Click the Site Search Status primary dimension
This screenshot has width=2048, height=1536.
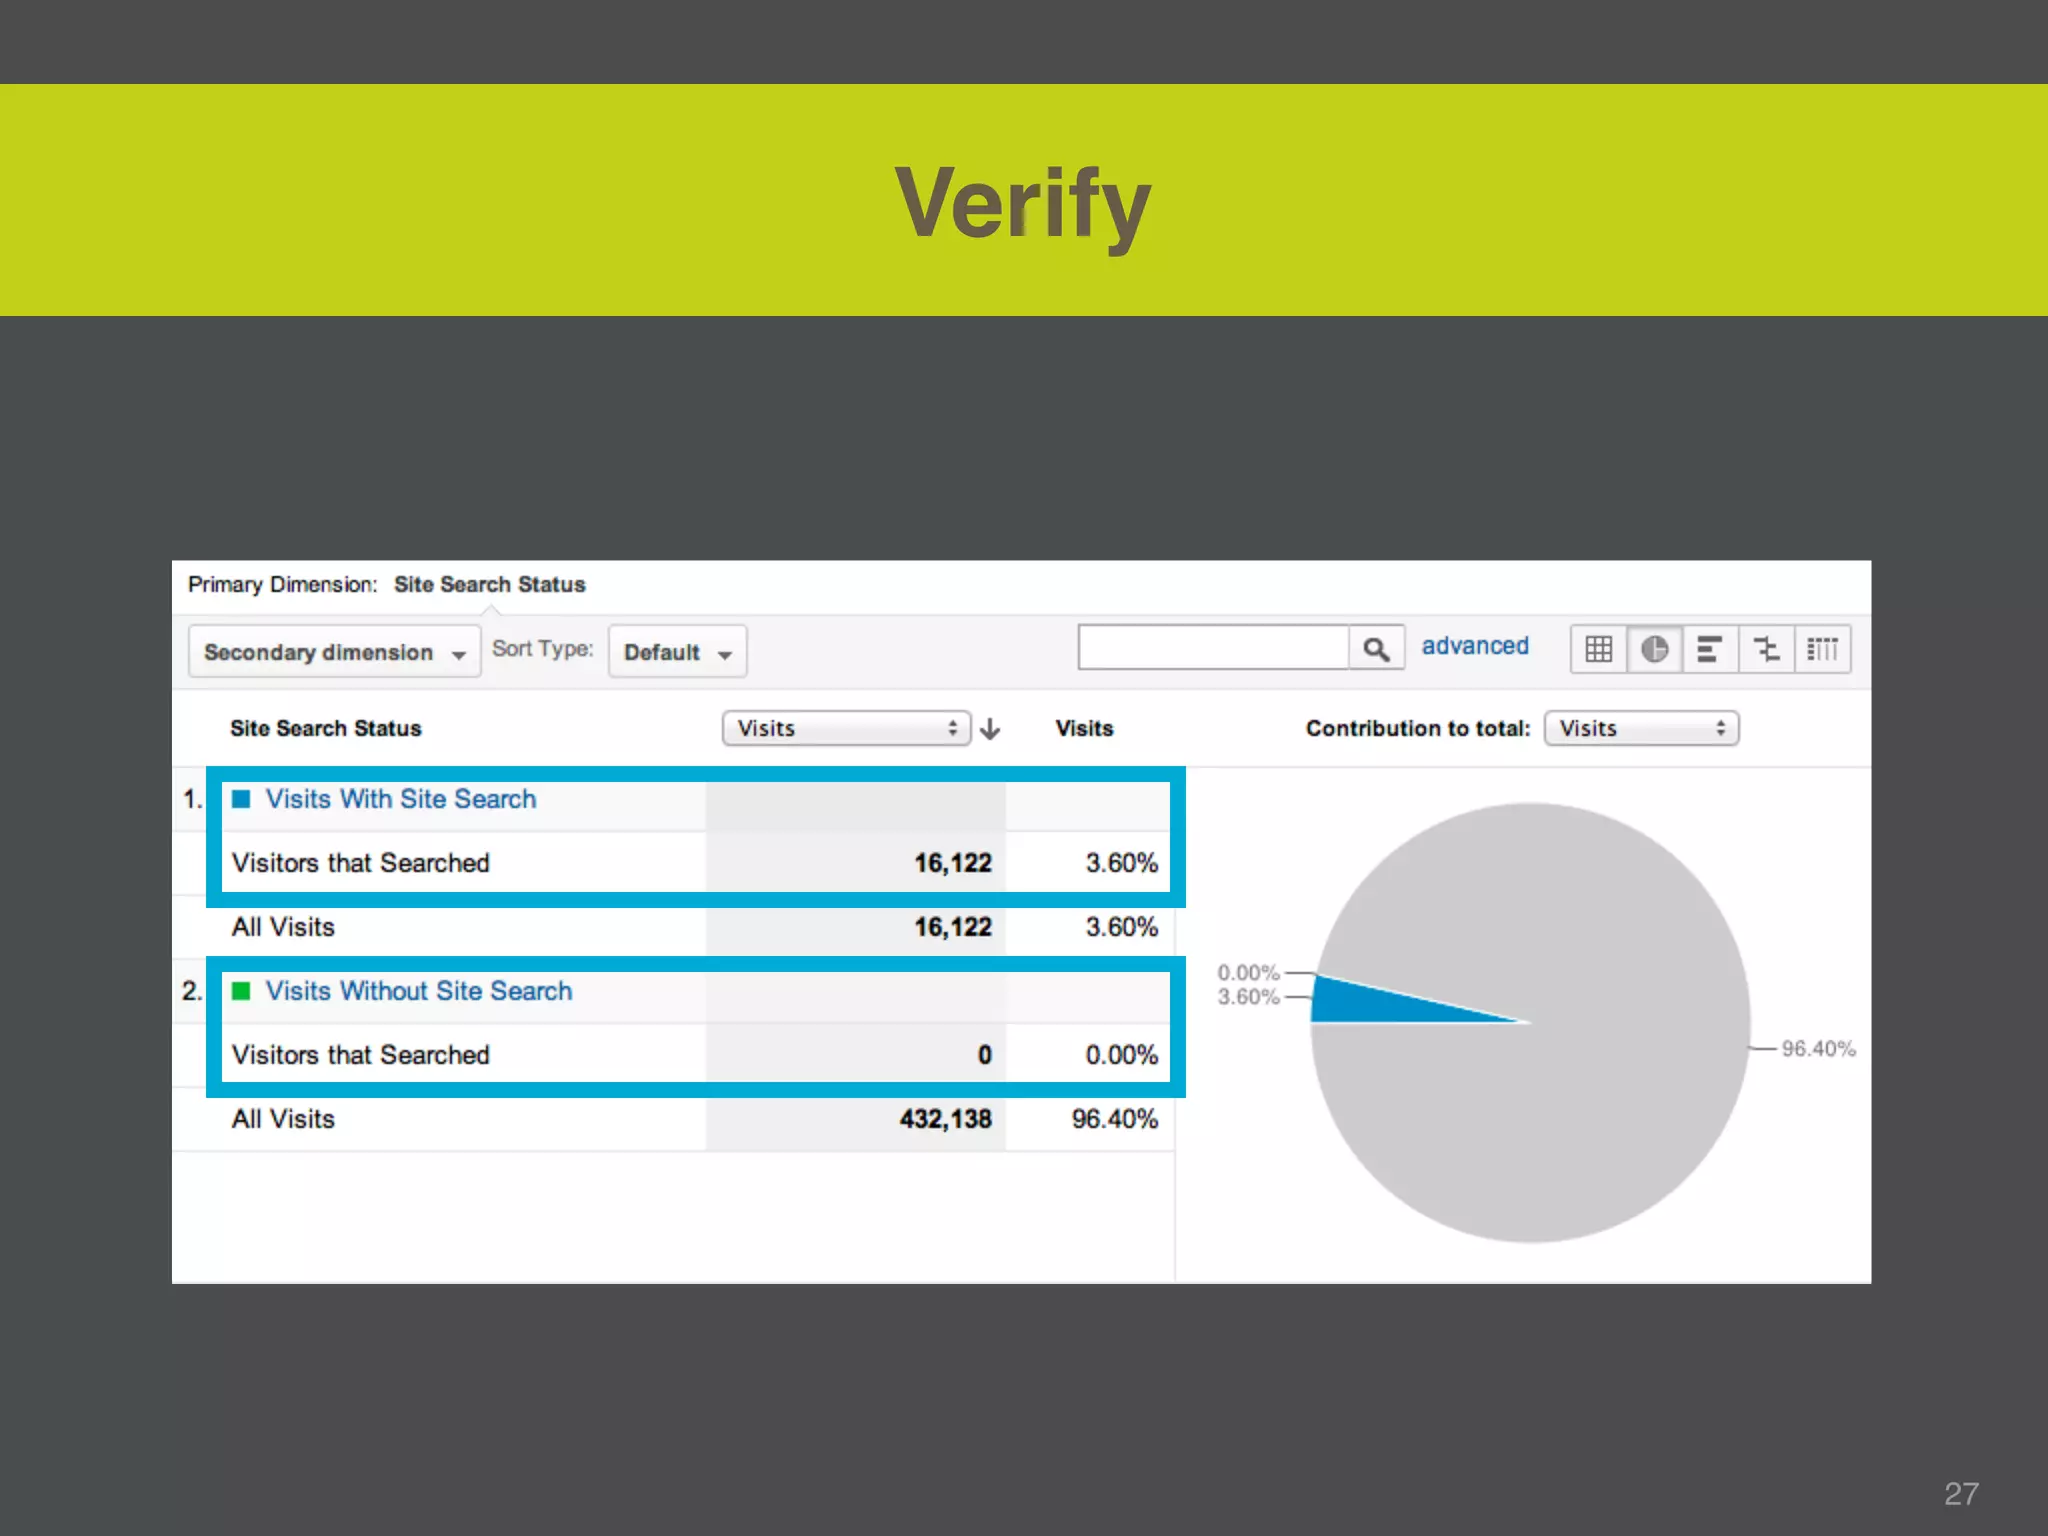[x=489, y=584]
